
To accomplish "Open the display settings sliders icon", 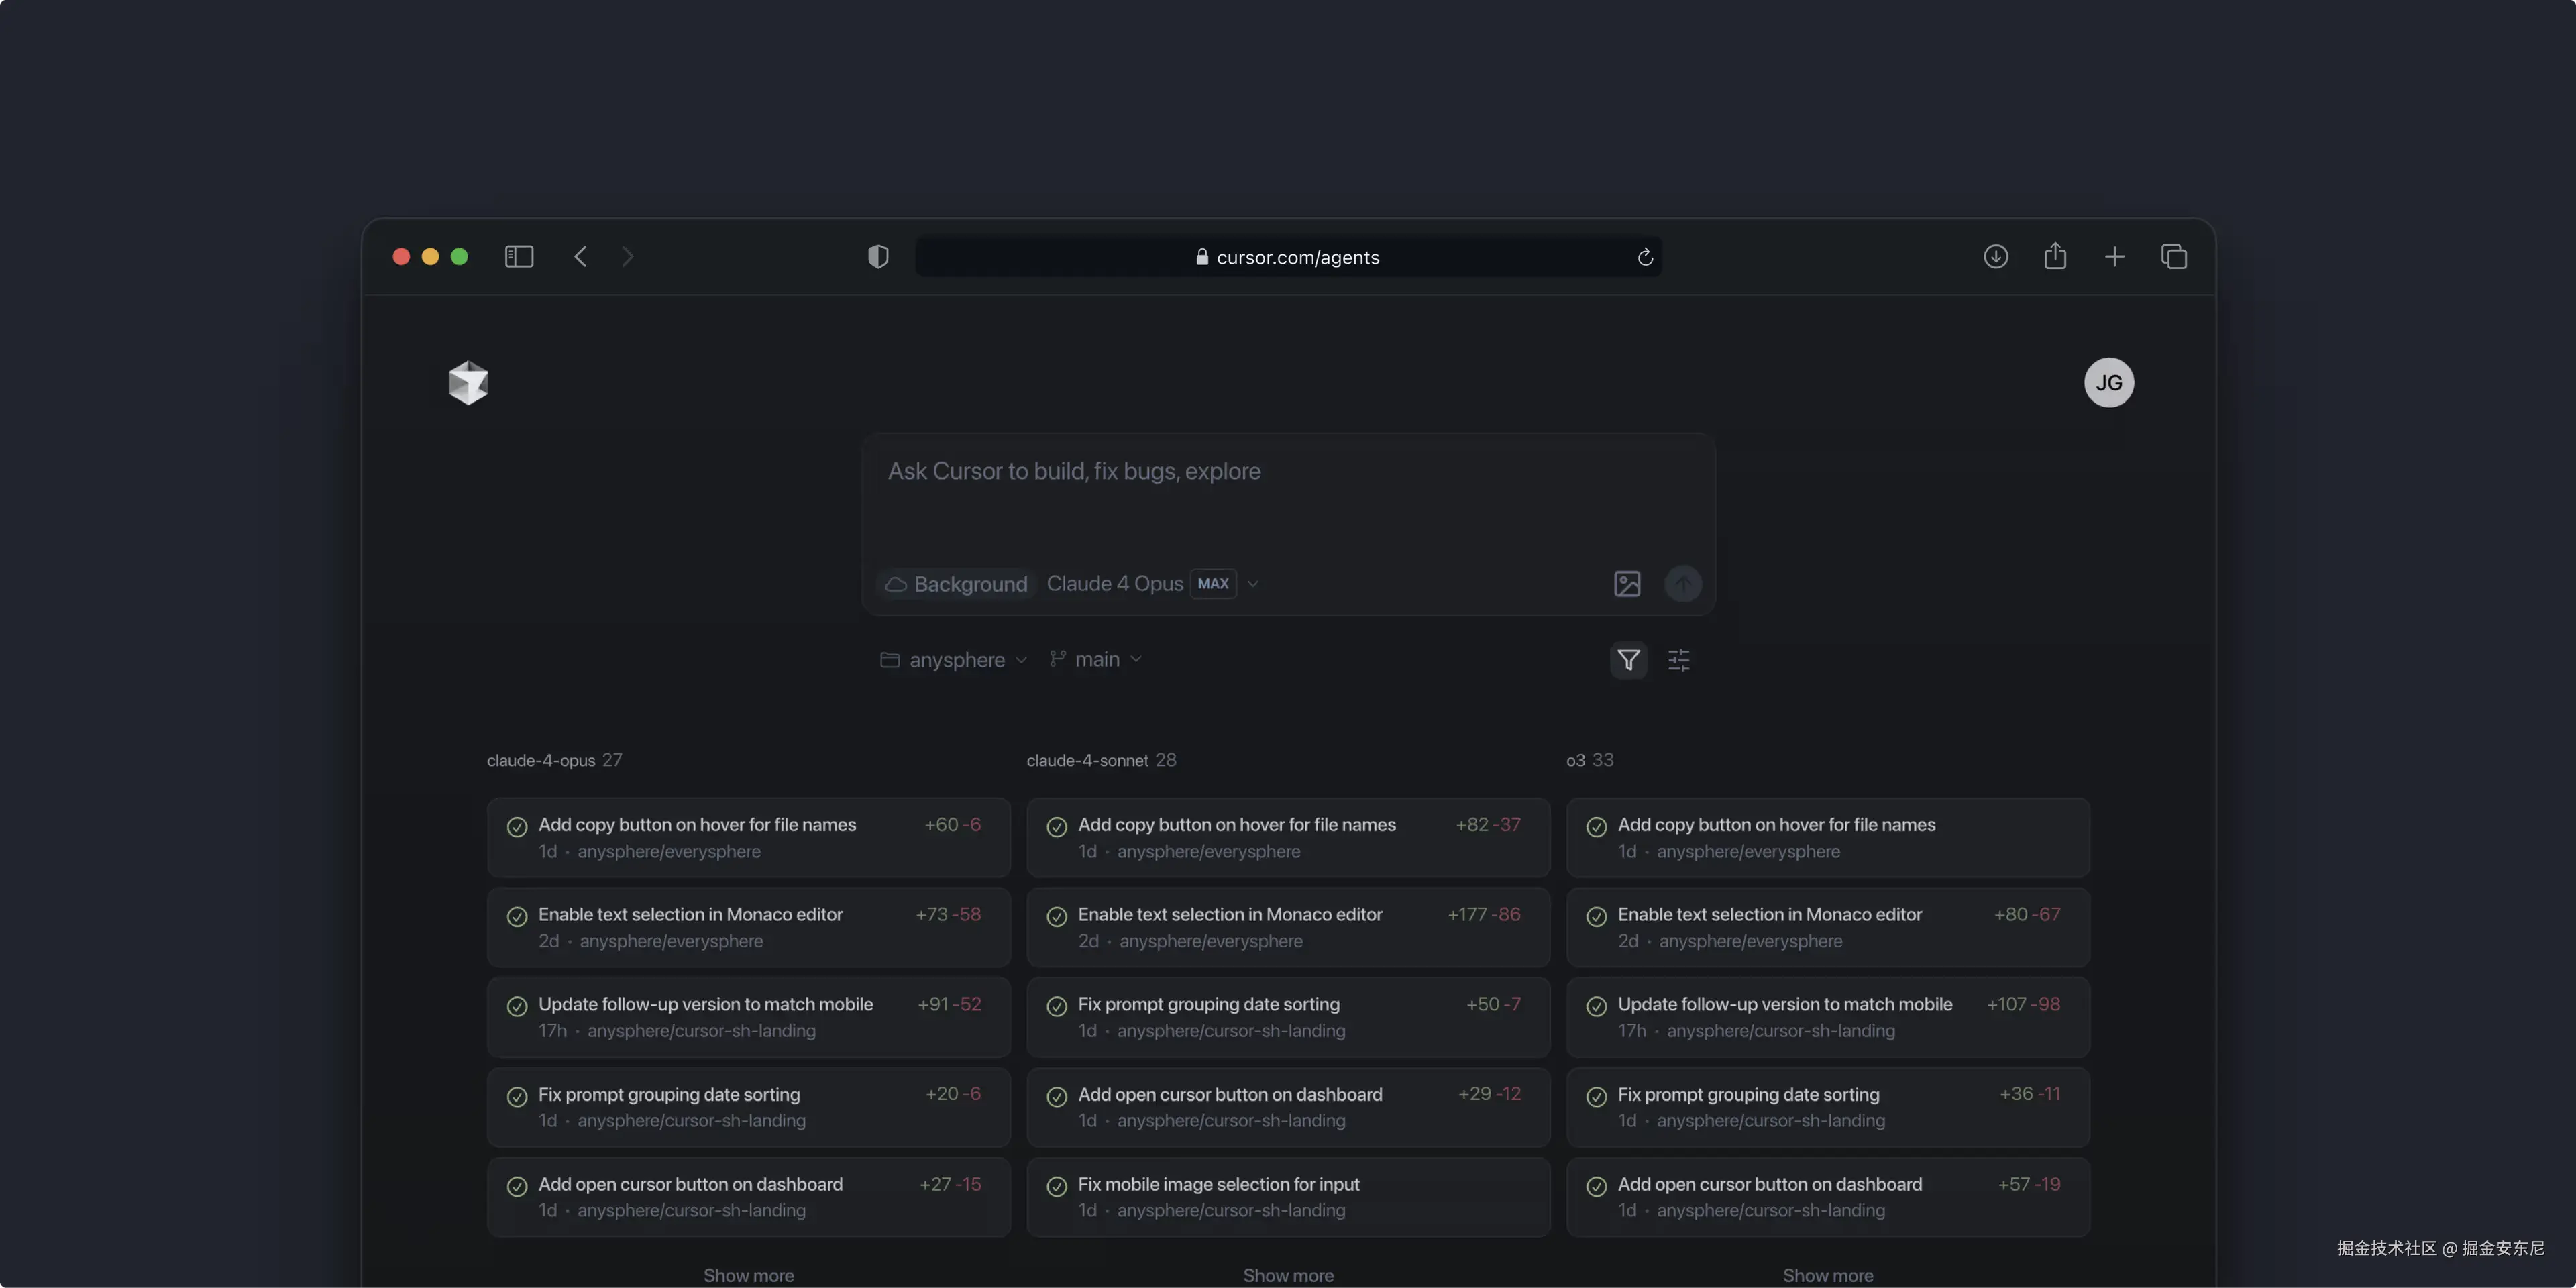I will coord(1679,660).
